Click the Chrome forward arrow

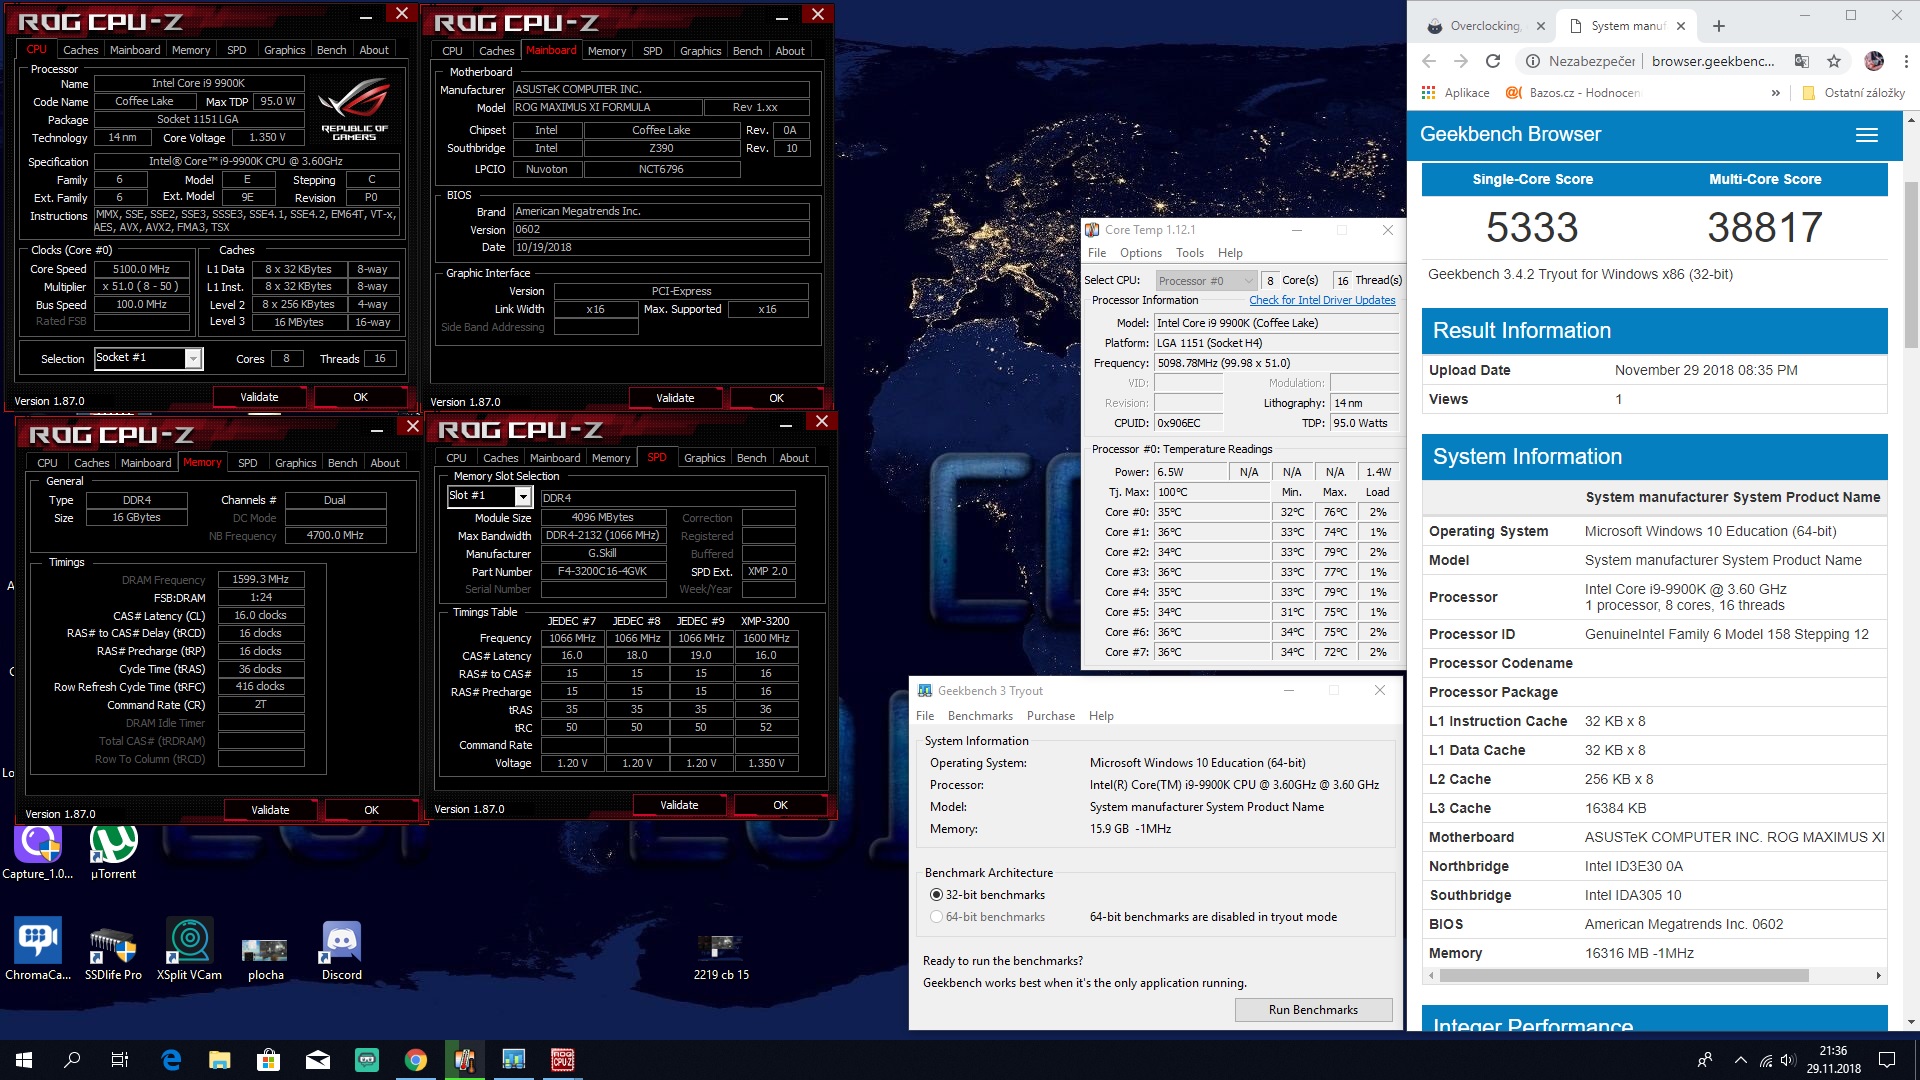tap(1461, 61)
